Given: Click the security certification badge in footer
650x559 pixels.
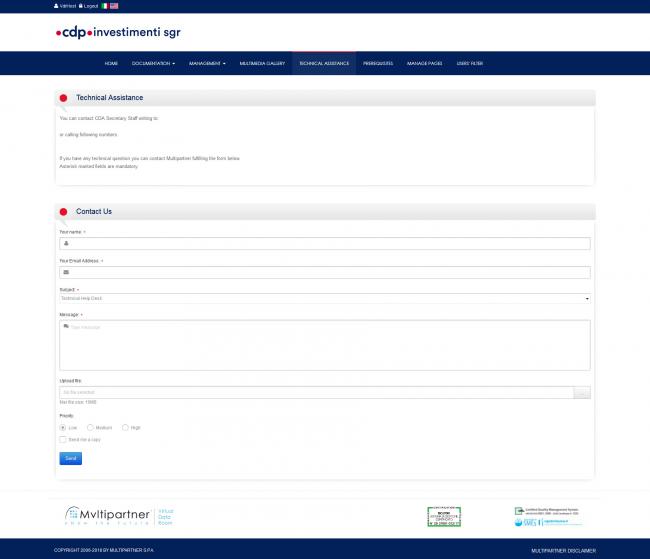Looking at the screenshot, I should coord(444,516).
